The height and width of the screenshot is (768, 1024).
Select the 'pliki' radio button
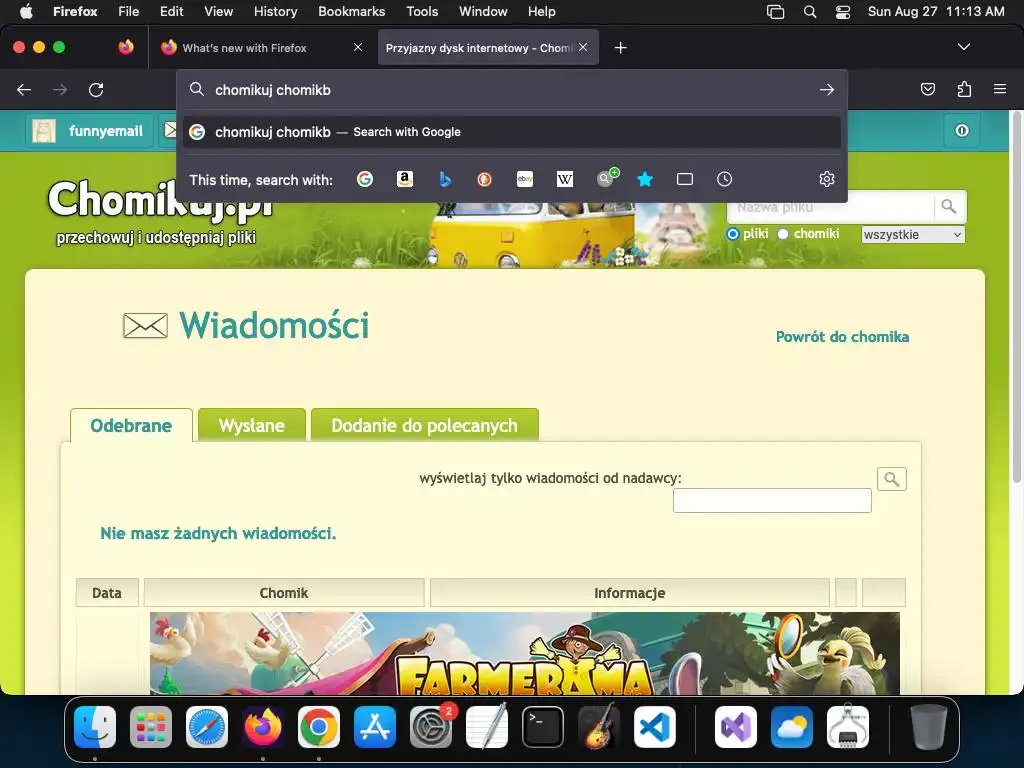tap(733, 234)
